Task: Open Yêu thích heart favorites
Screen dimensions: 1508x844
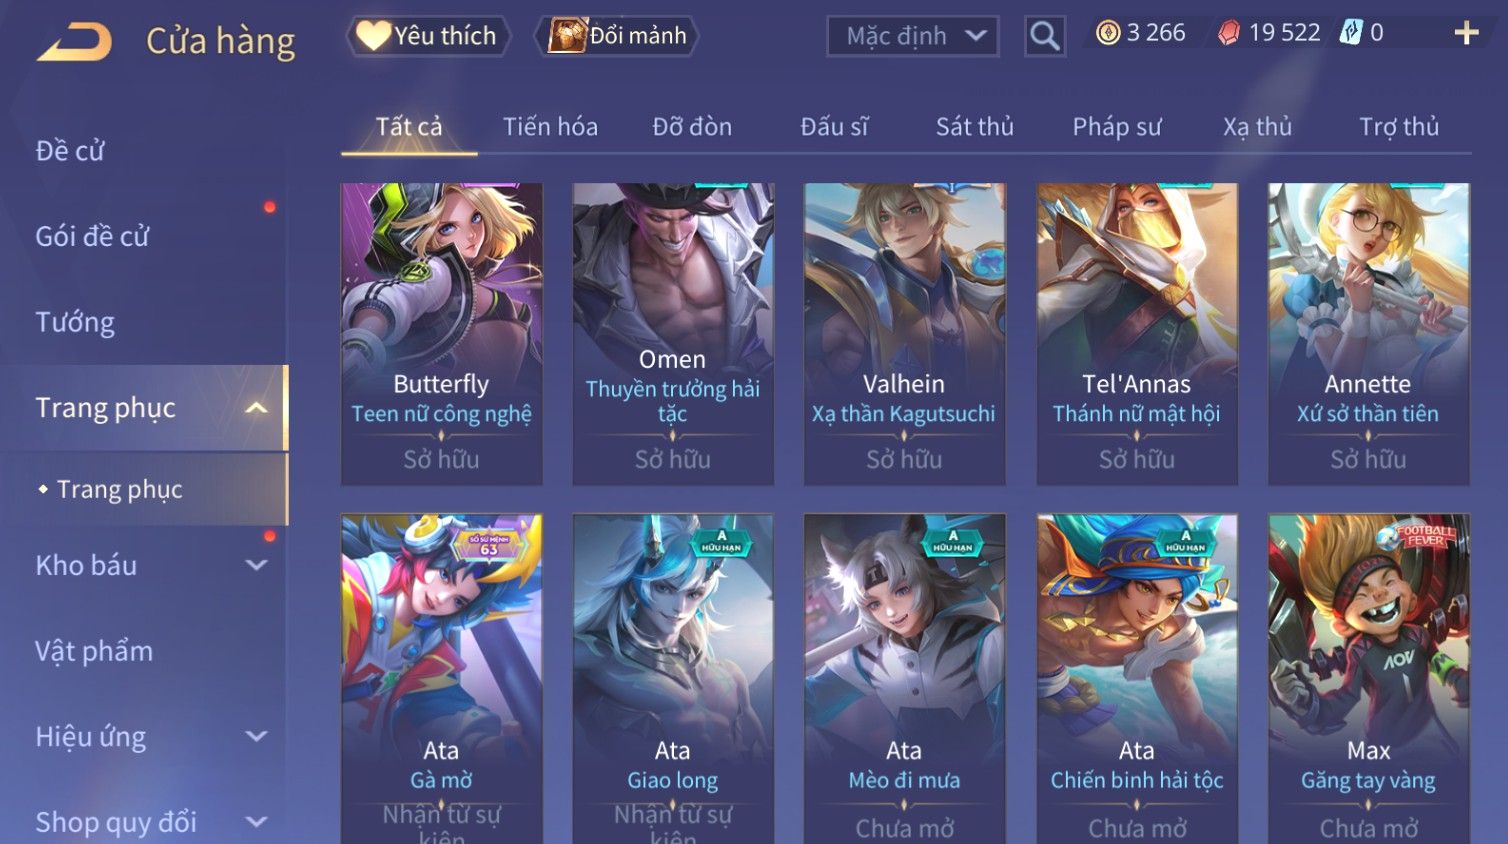Action: (x=428, y=36)
